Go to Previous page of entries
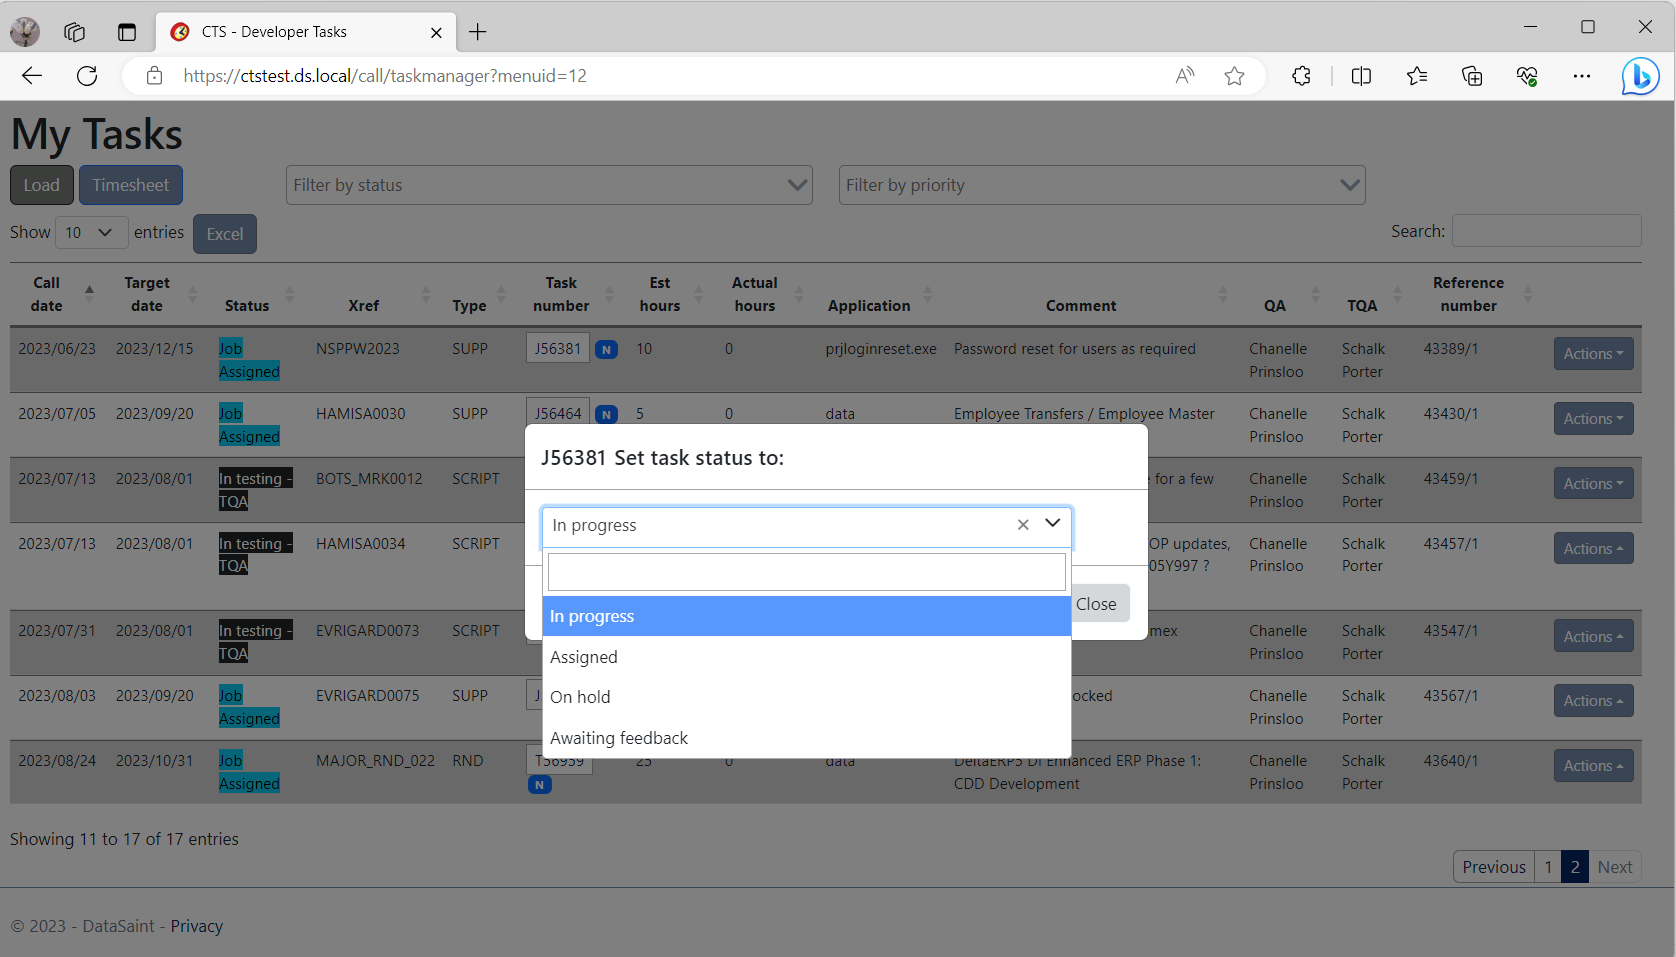The height and width of the screenshot is (957, 1676). 1494,867
